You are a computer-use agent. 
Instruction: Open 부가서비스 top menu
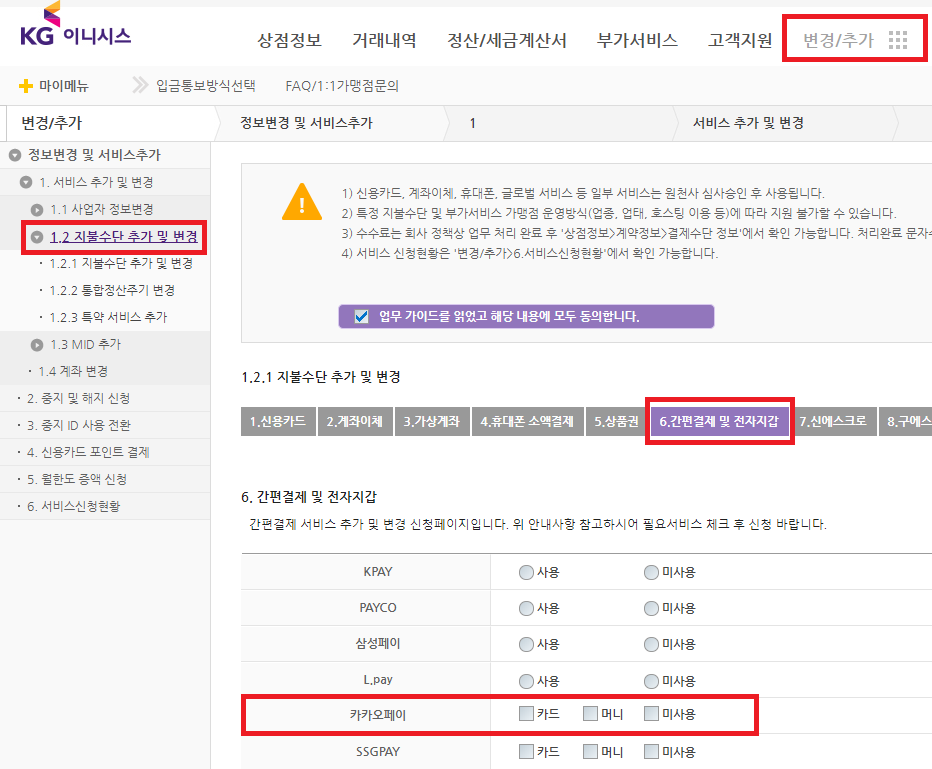pyautogui.click(x=637, y=40)
